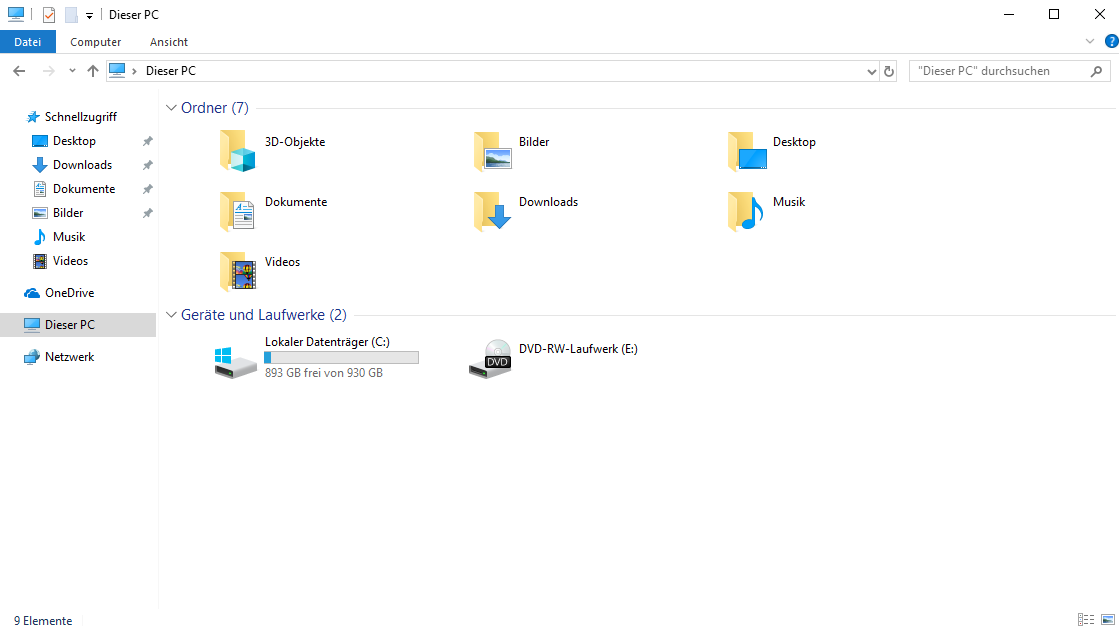Maximize the Dieser PC window
The height and width of the screenshot is (630, 1119).
pos(1053,14)
